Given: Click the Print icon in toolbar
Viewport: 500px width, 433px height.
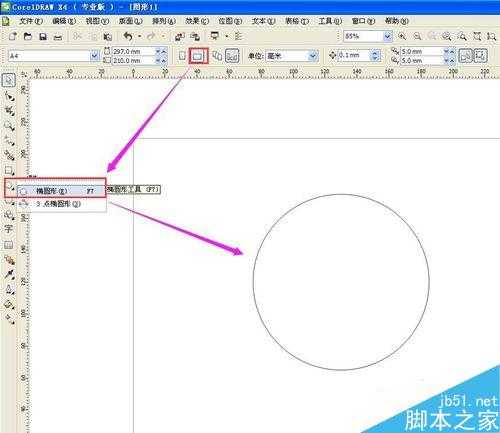Looking at the screenshot, I should (58, 37).
